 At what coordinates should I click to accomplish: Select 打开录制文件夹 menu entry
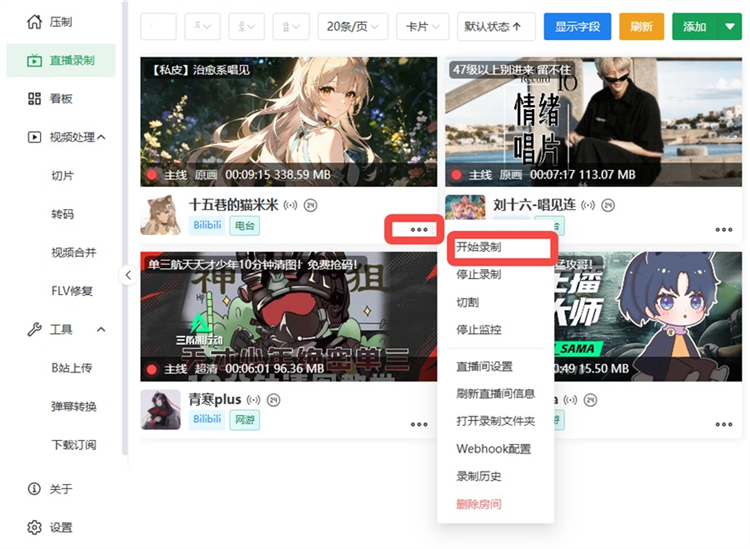496,421
